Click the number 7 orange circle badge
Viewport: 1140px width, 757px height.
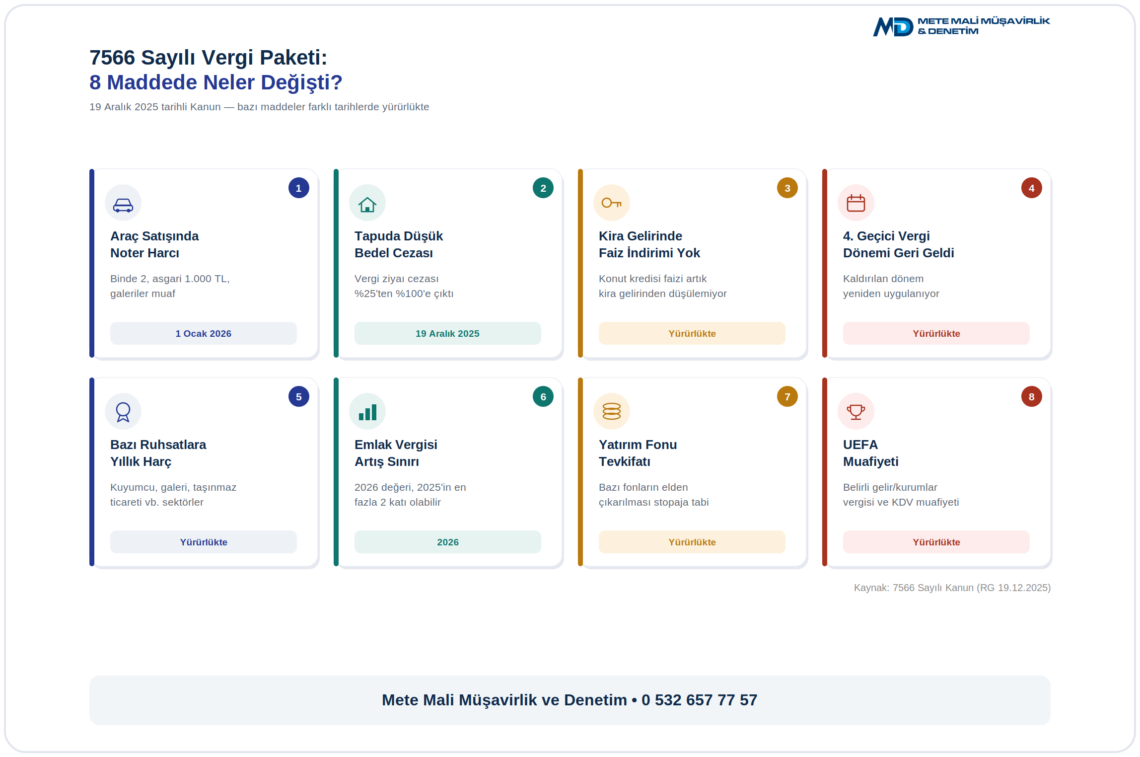point(787,397)
